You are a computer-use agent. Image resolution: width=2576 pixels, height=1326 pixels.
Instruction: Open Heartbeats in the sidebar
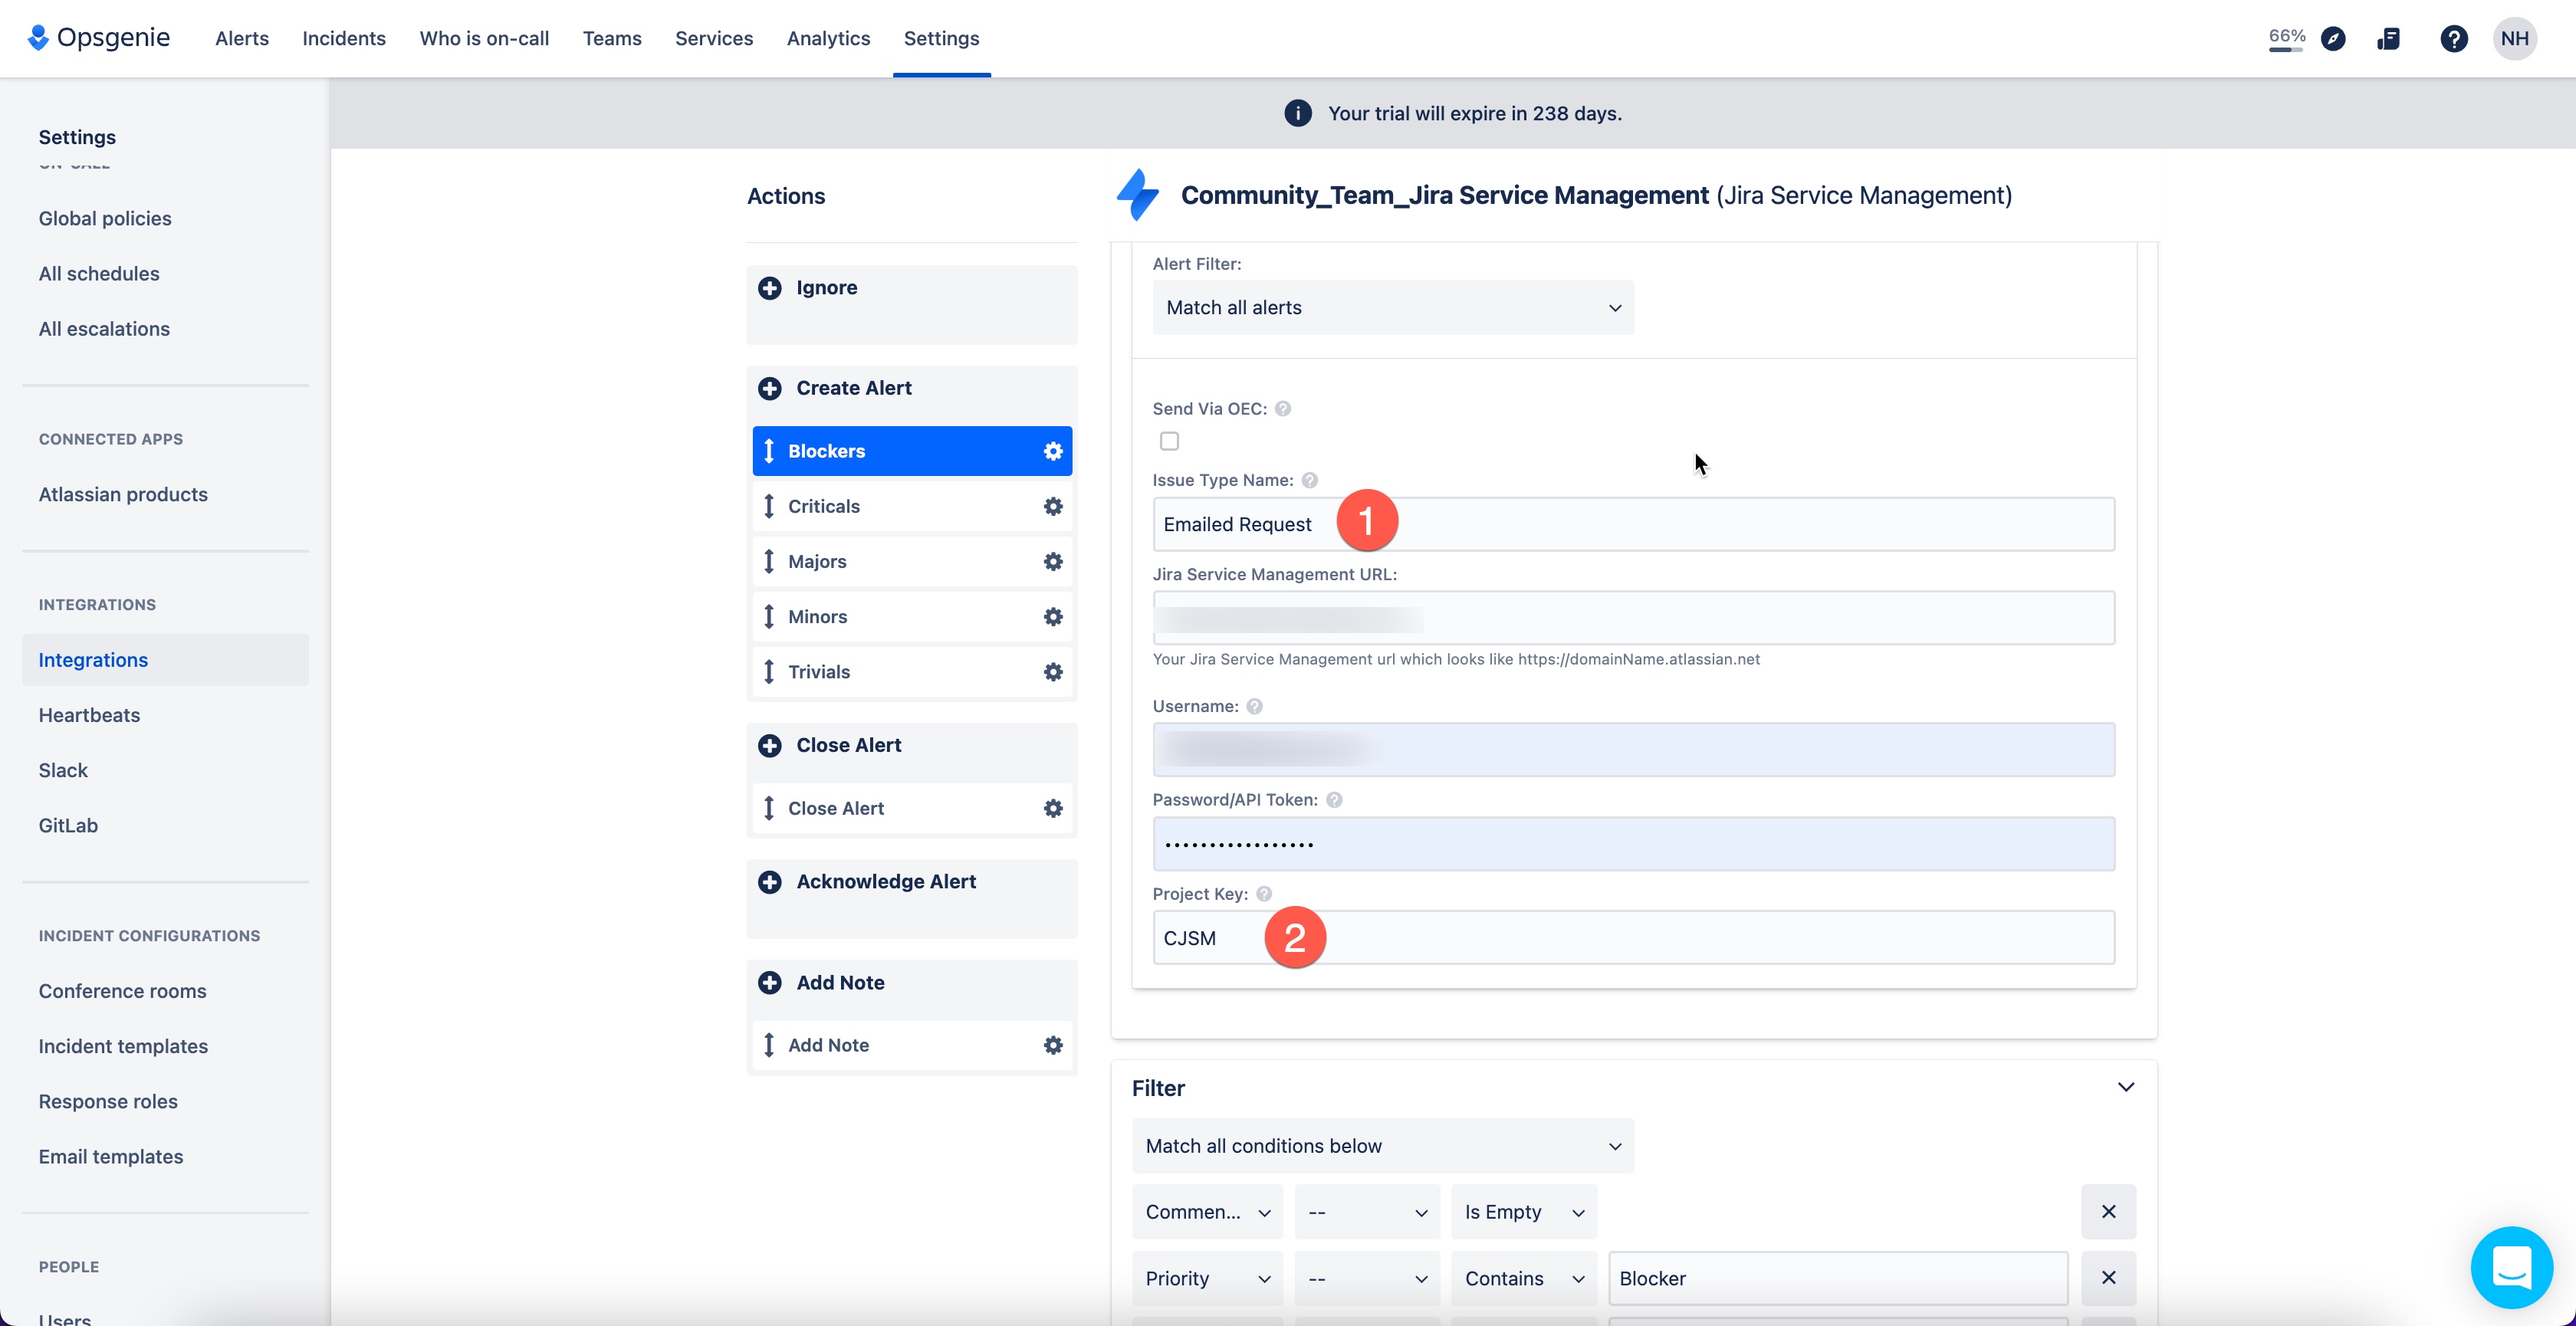click(89, 715)
